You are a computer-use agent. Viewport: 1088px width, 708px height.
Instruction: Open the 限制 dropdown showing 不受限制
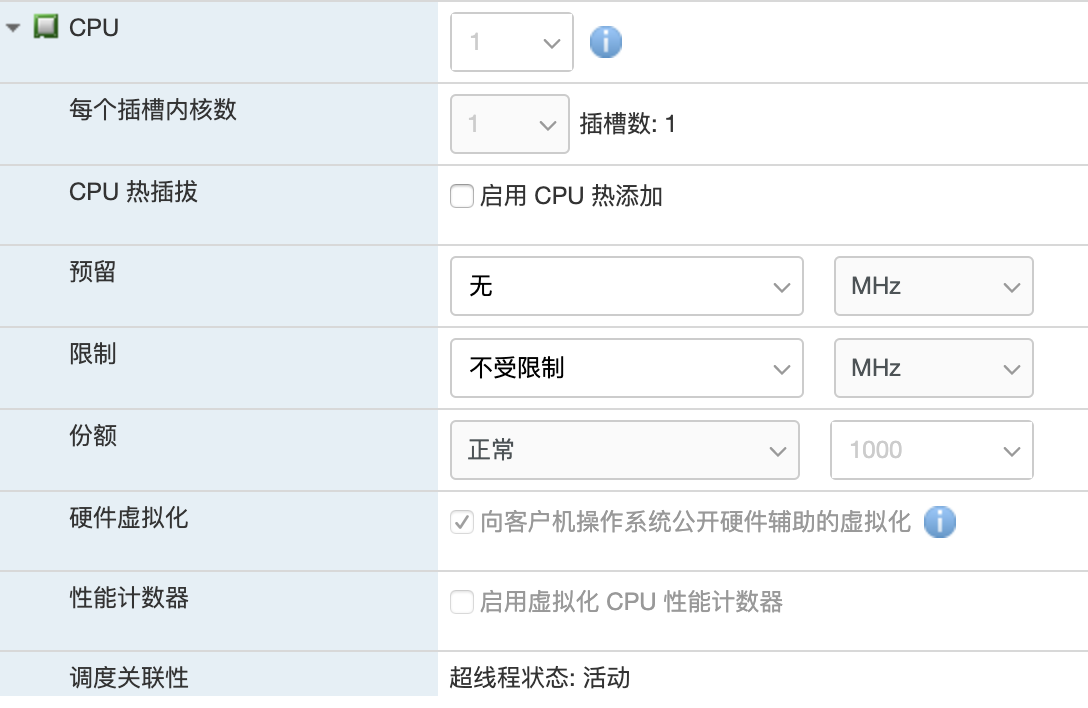coord(783,368)
